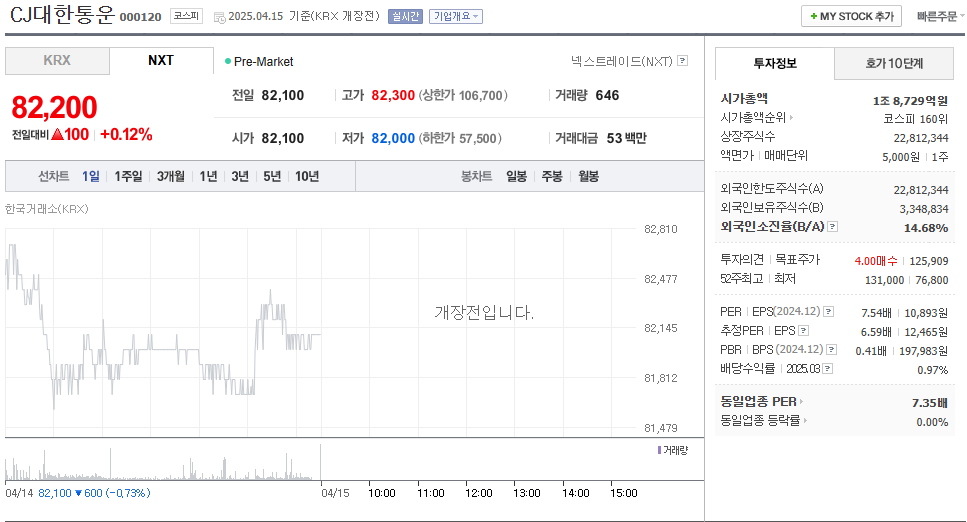Click the 실시간 badge button

point(405,17)
